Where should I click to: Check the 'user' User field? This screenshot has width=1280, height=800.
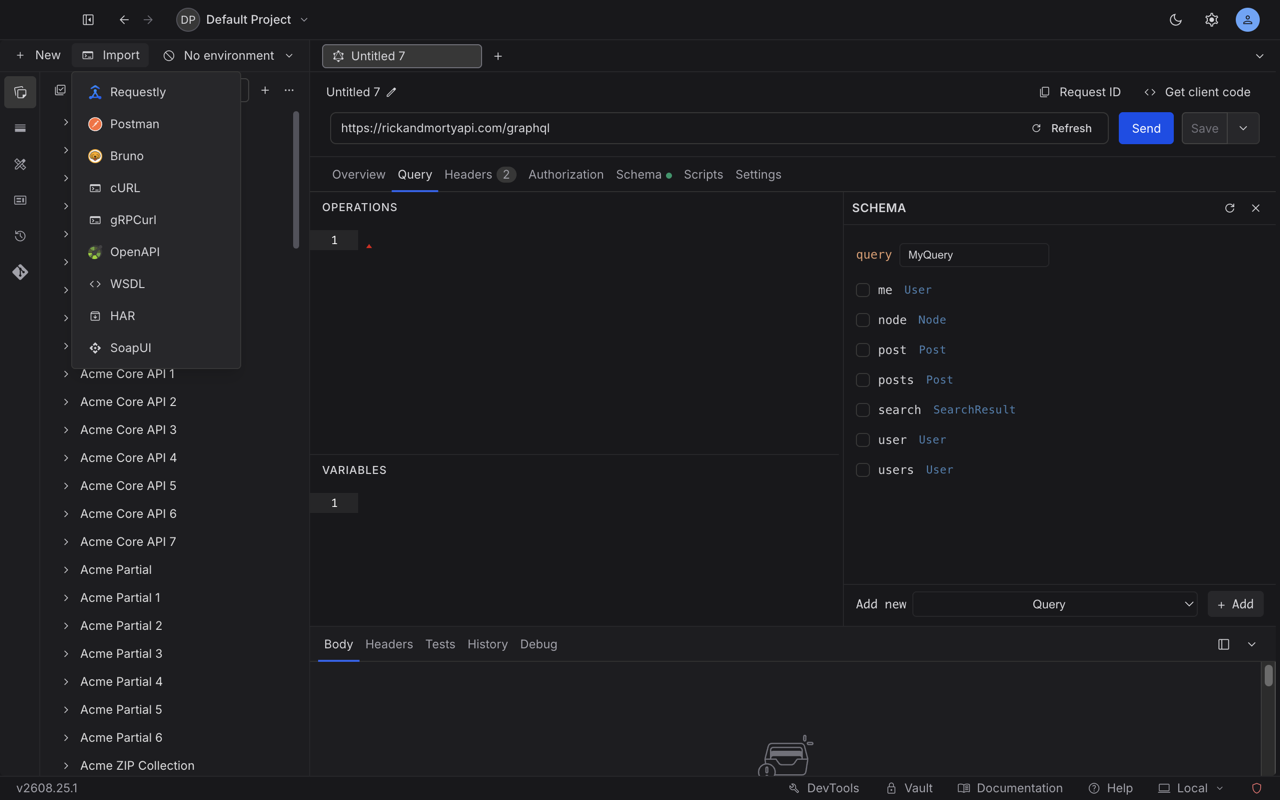point(863,440)
